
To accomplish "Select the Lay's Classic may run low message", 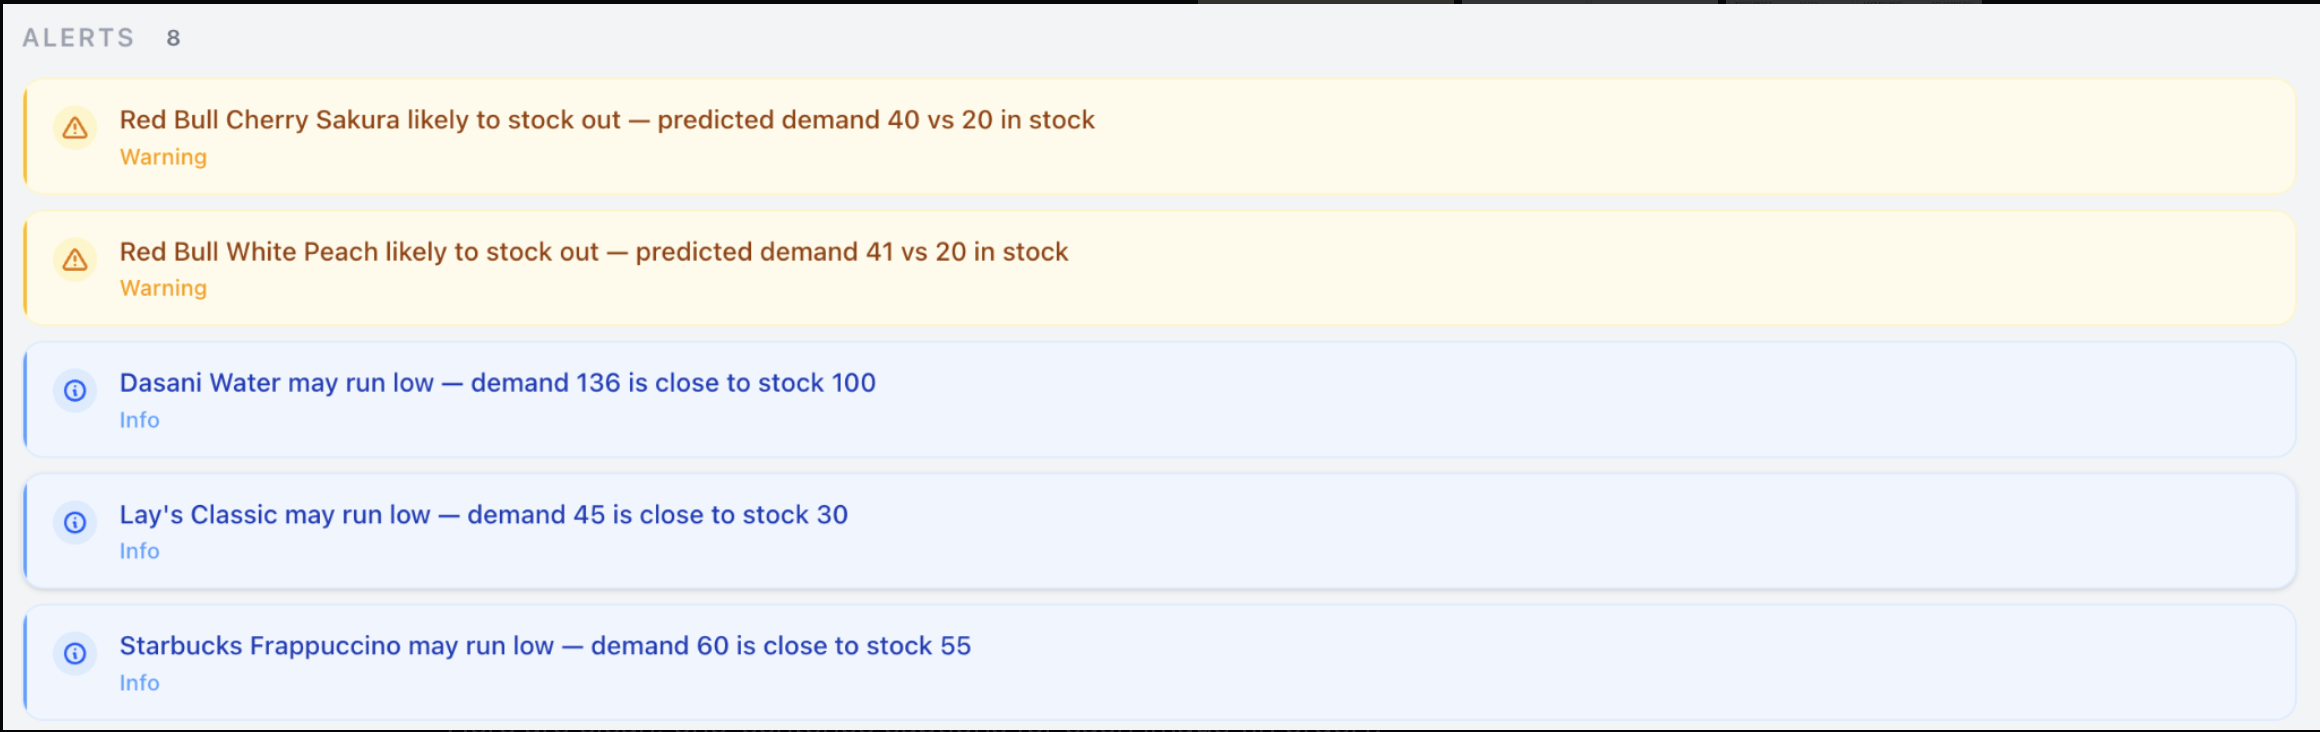I will [x=483, y=515].
